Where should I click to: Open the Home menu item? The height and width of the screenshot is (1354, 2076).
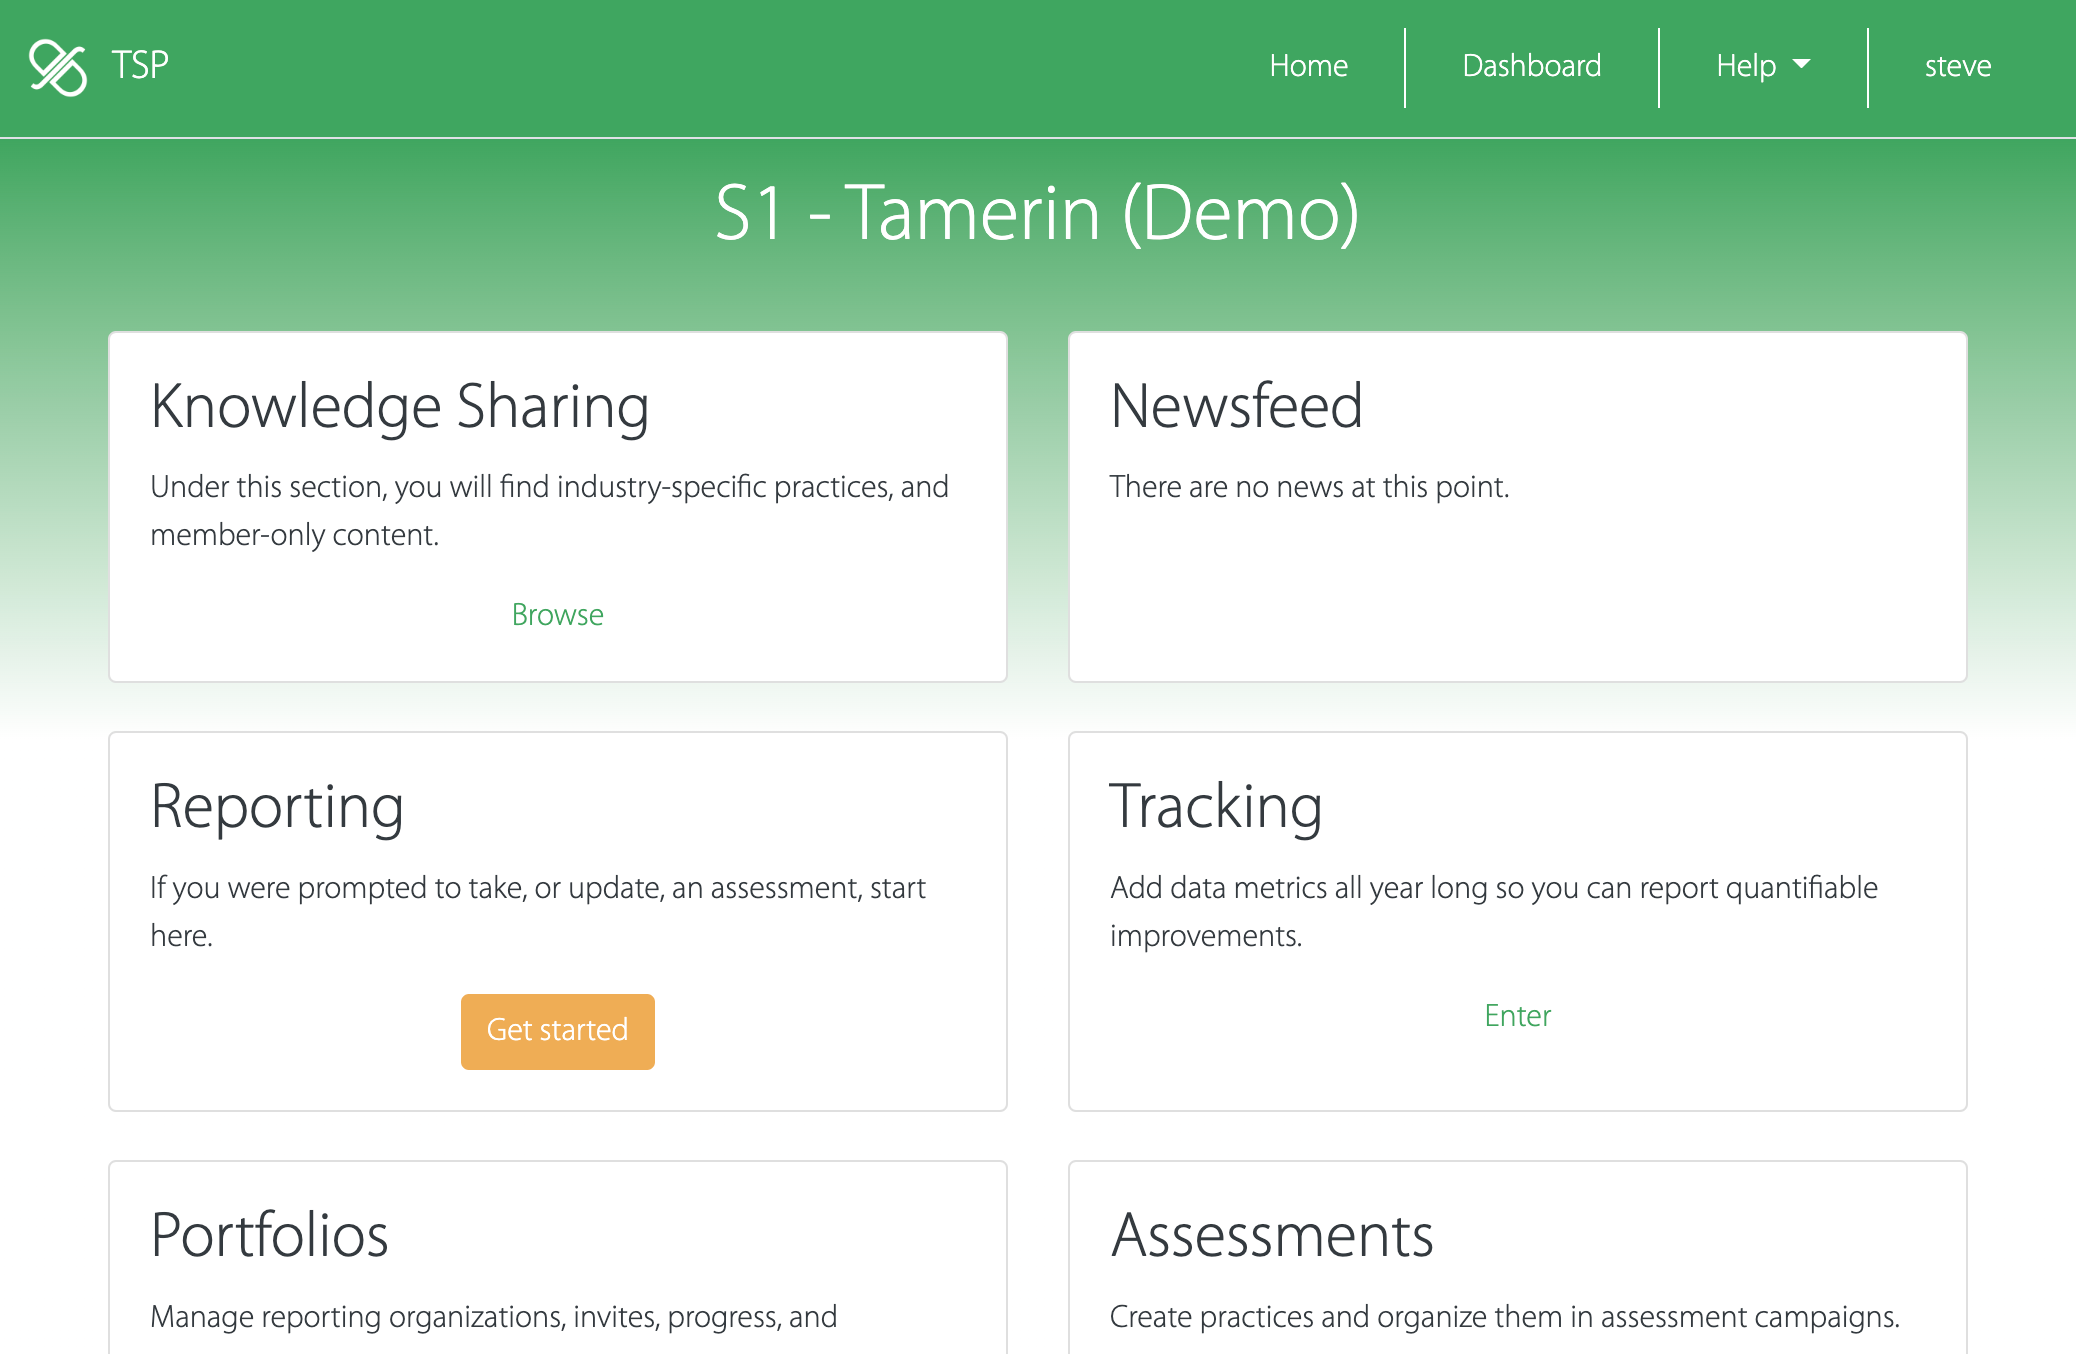pos(1308,66)
